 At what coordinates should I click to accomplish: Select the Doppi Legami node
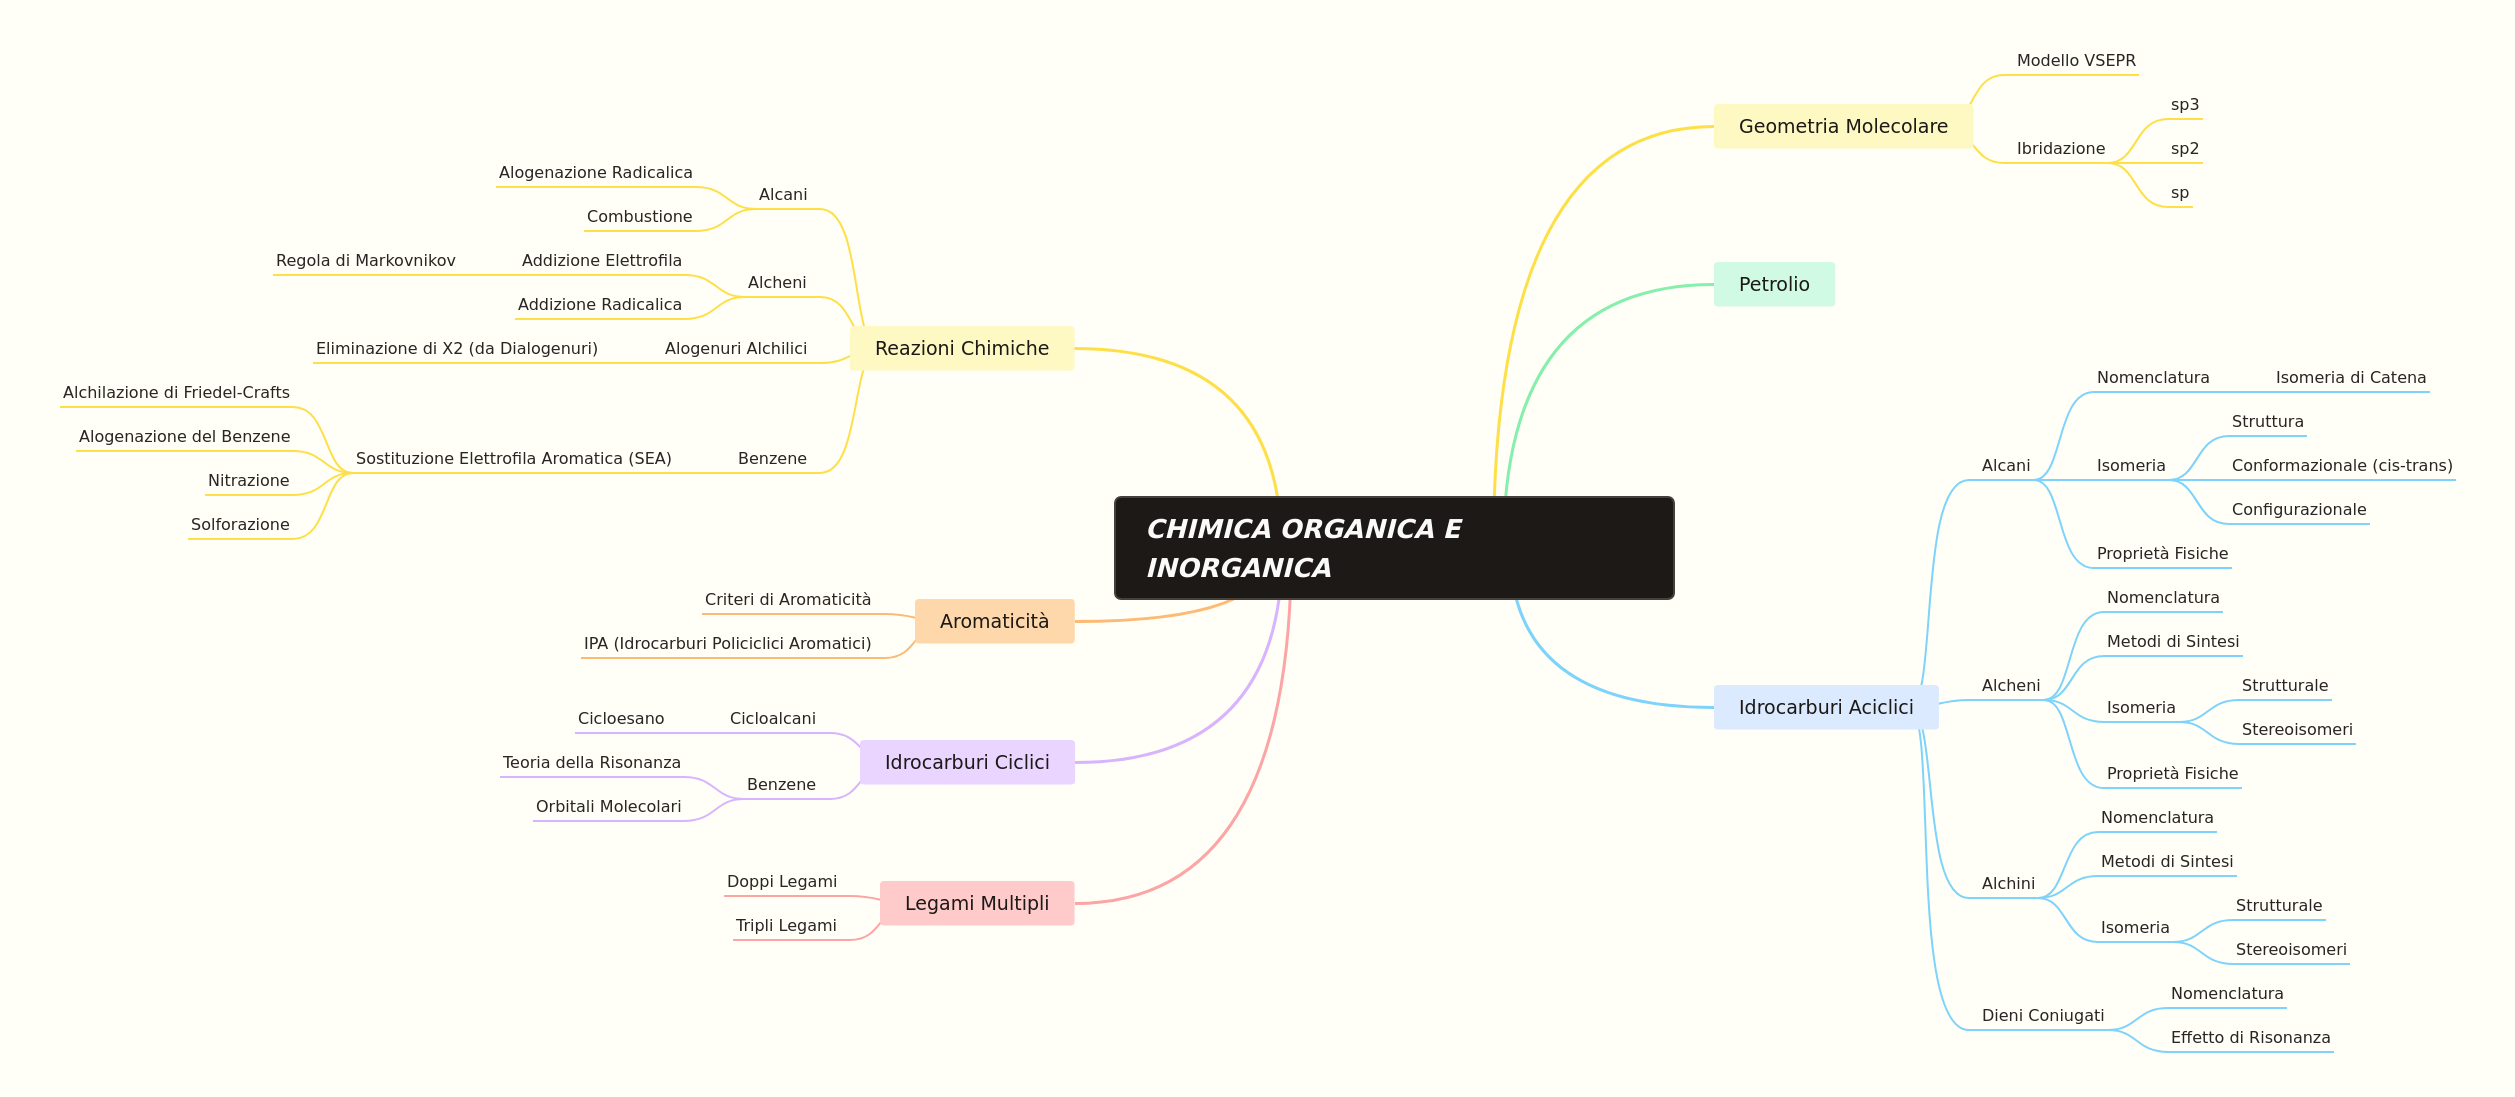point(782,882)
